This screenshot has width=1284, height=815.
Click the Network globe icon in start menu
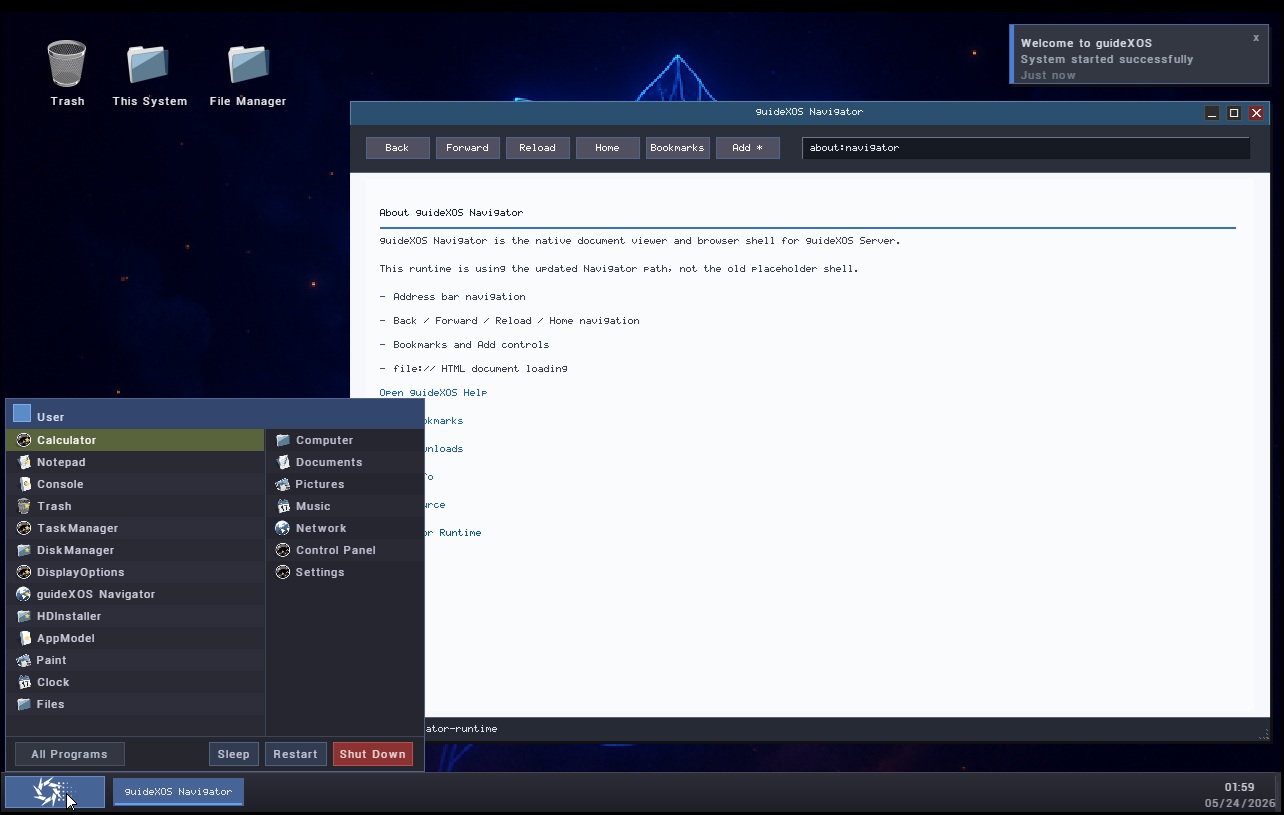pos(283,528)
